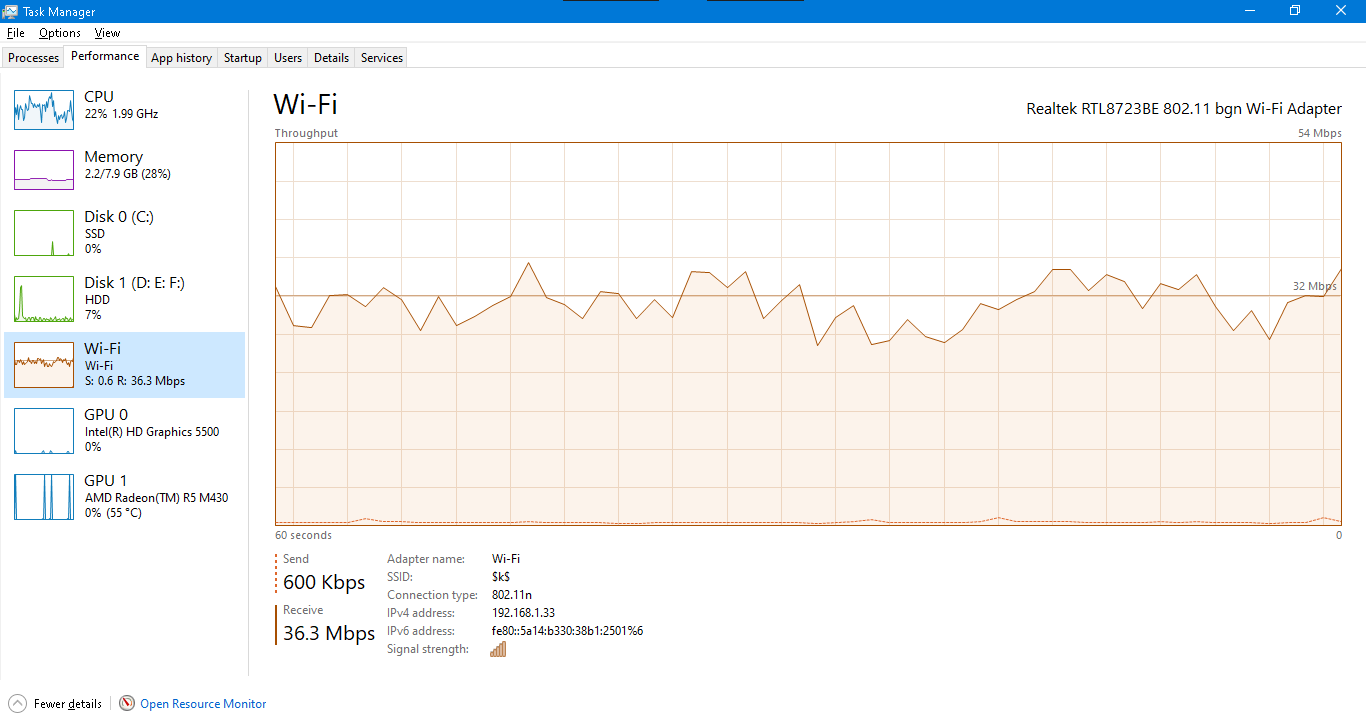
Task: Click the IPv6 address fe80::5a14:b330:38b1:2501%6
Action: (x=567, y=631)
